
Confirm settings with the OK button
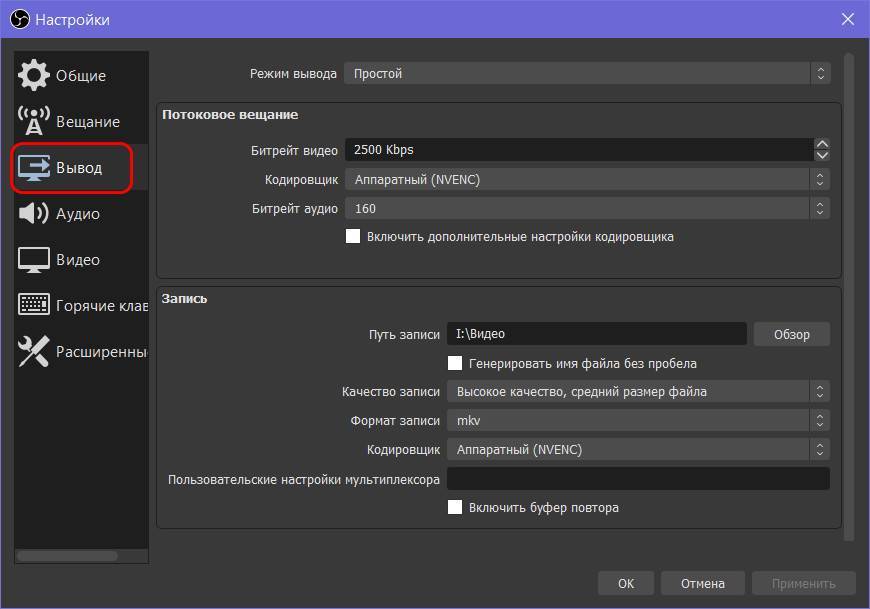click(x=625, y=583)
